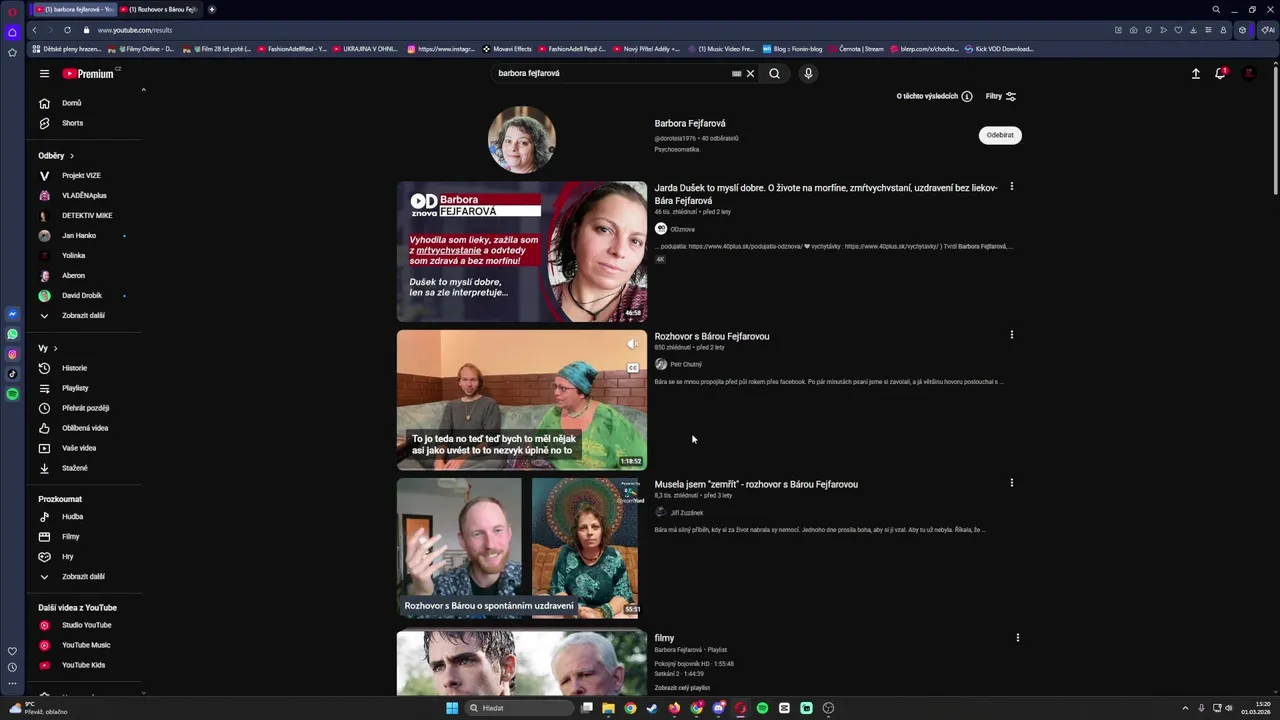Open options for 'Rozhovor s Bárou Fejfarovou'
1280x720 pixels.
pyautogui.click(x=1011, y=335)
